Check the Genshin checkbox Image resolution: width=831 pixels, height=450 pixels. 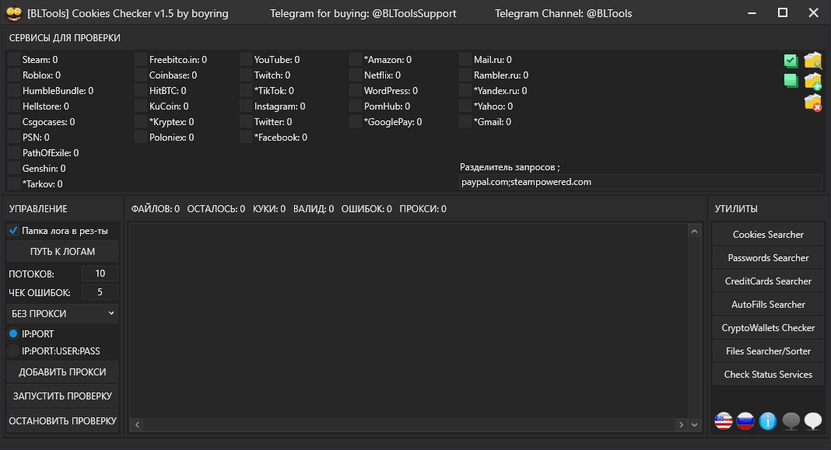[x=14, y=168]
